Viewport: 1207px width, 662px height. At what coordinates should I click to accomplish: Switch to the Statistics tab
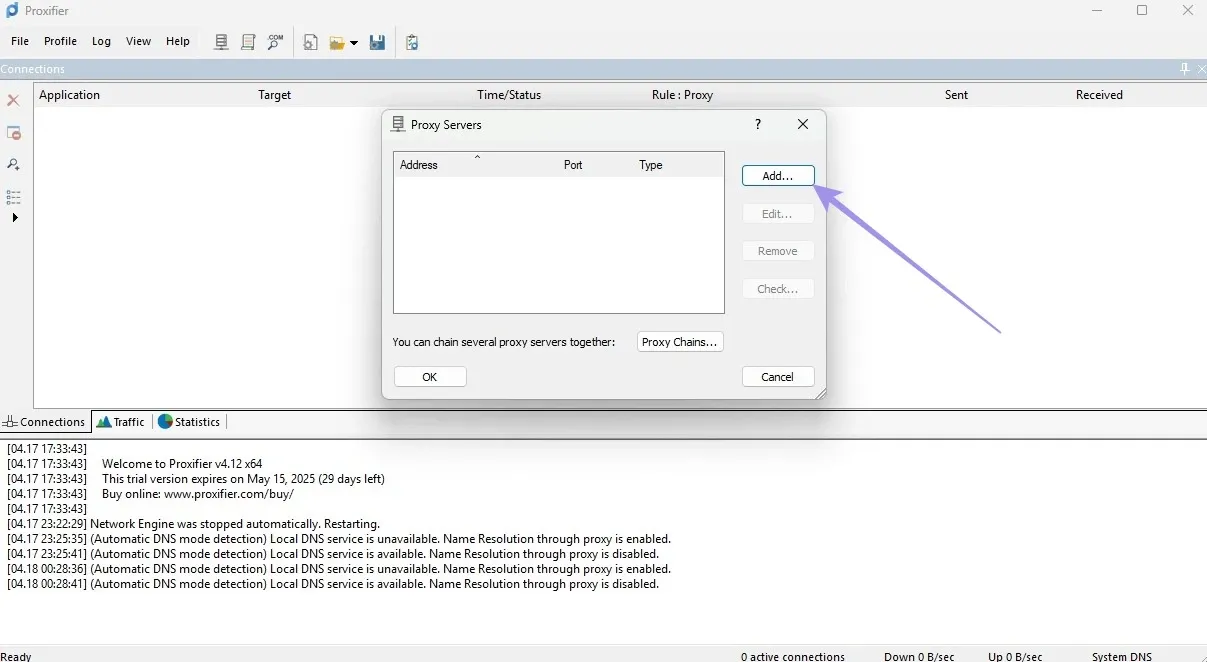pyautogui.click(x=189, y=422)
